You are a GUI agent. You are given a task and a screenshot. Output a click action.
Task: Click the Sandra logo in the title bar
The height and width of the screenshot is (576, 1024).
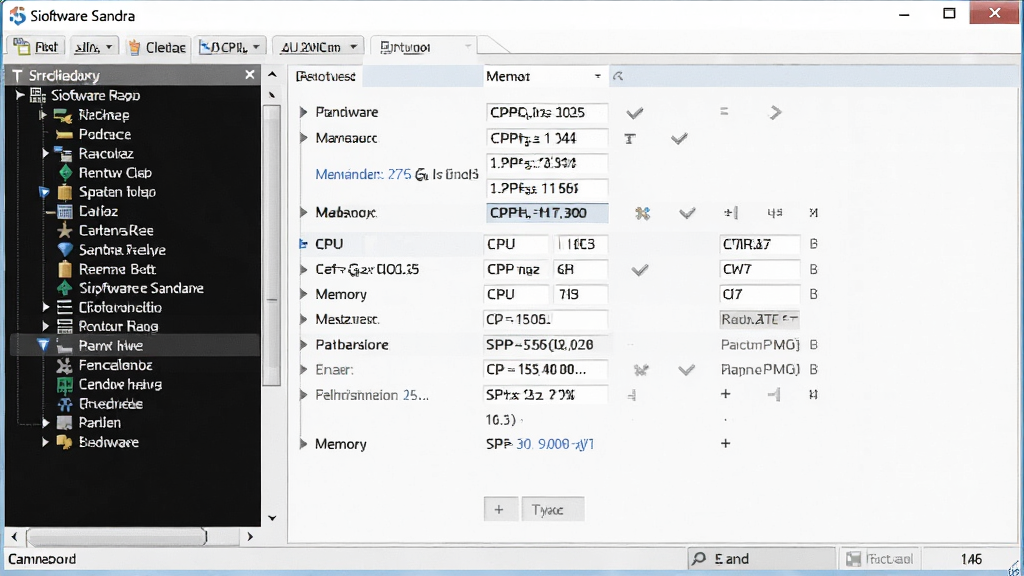(x=18, y=15)
